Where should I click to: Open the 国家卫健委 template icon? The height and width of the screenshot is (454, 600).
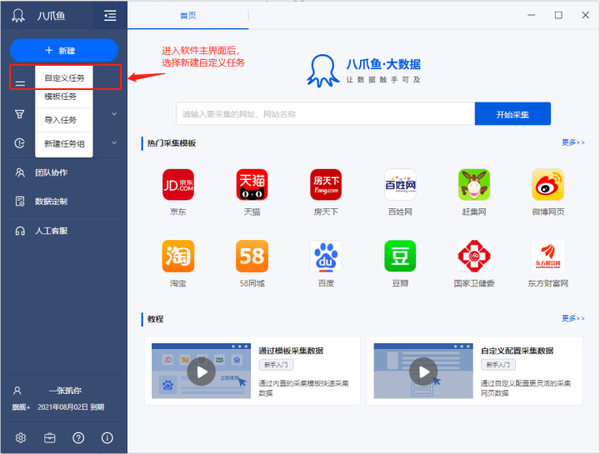[x=474, y=256]
